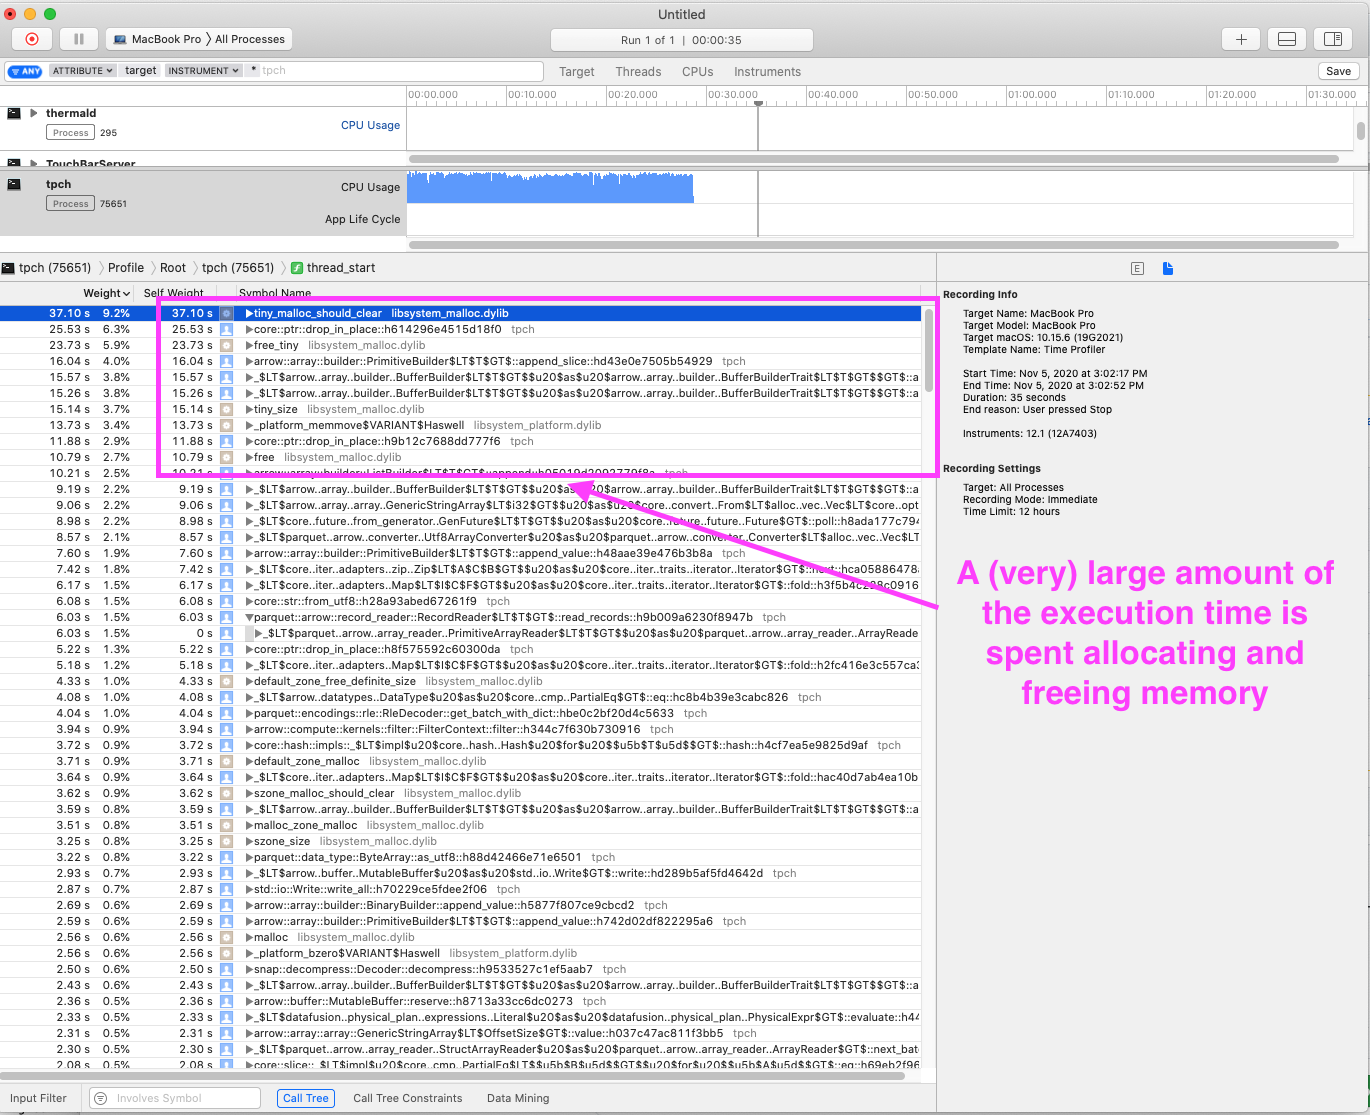Click the Symbol Name column header
Viewport: 1370px width, 1115px height.
275,293
